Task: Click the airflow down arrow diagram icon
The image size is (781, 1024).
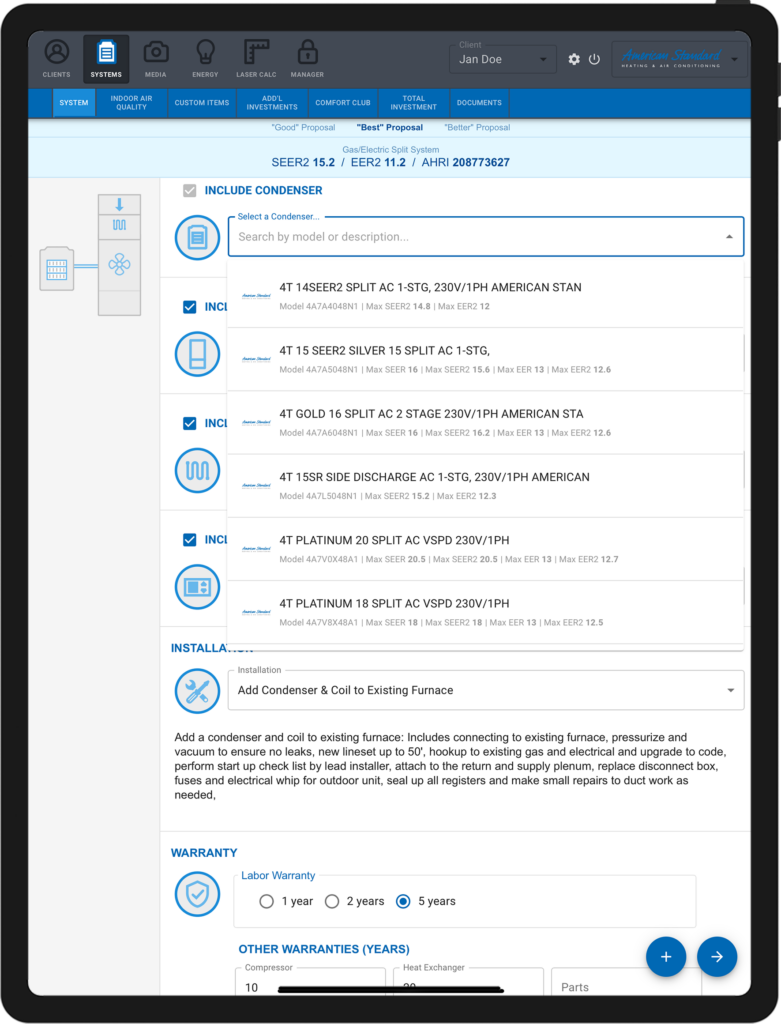Action: (120, 204)
